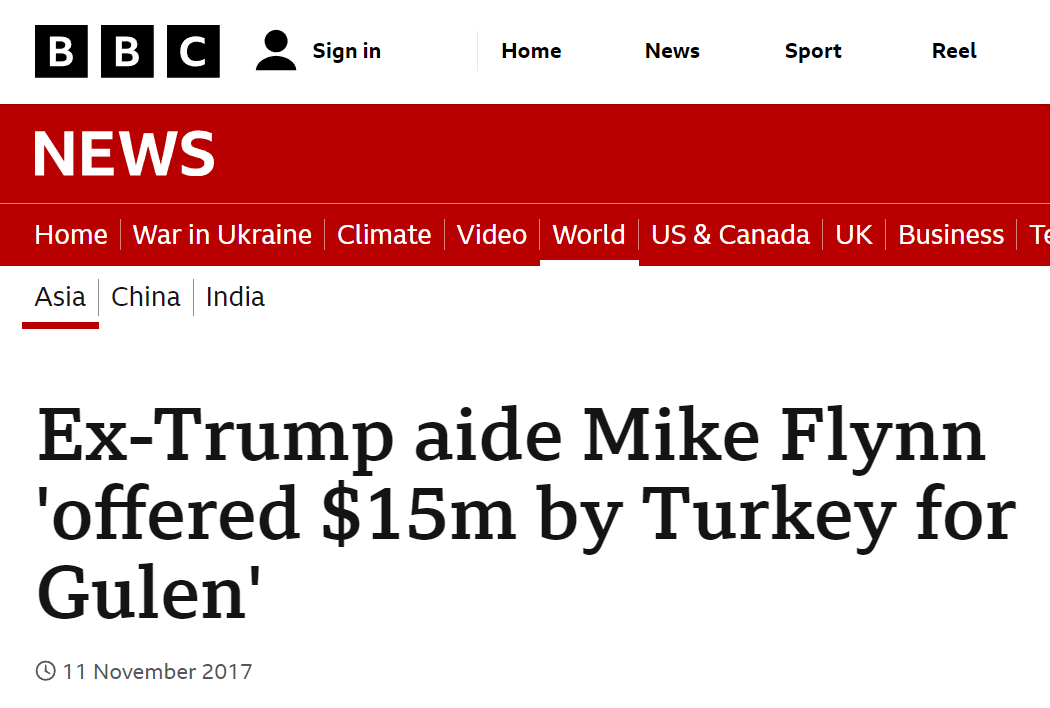1050x708 pixels.
Task: Select the World section tab
Action: pos(589,235)
